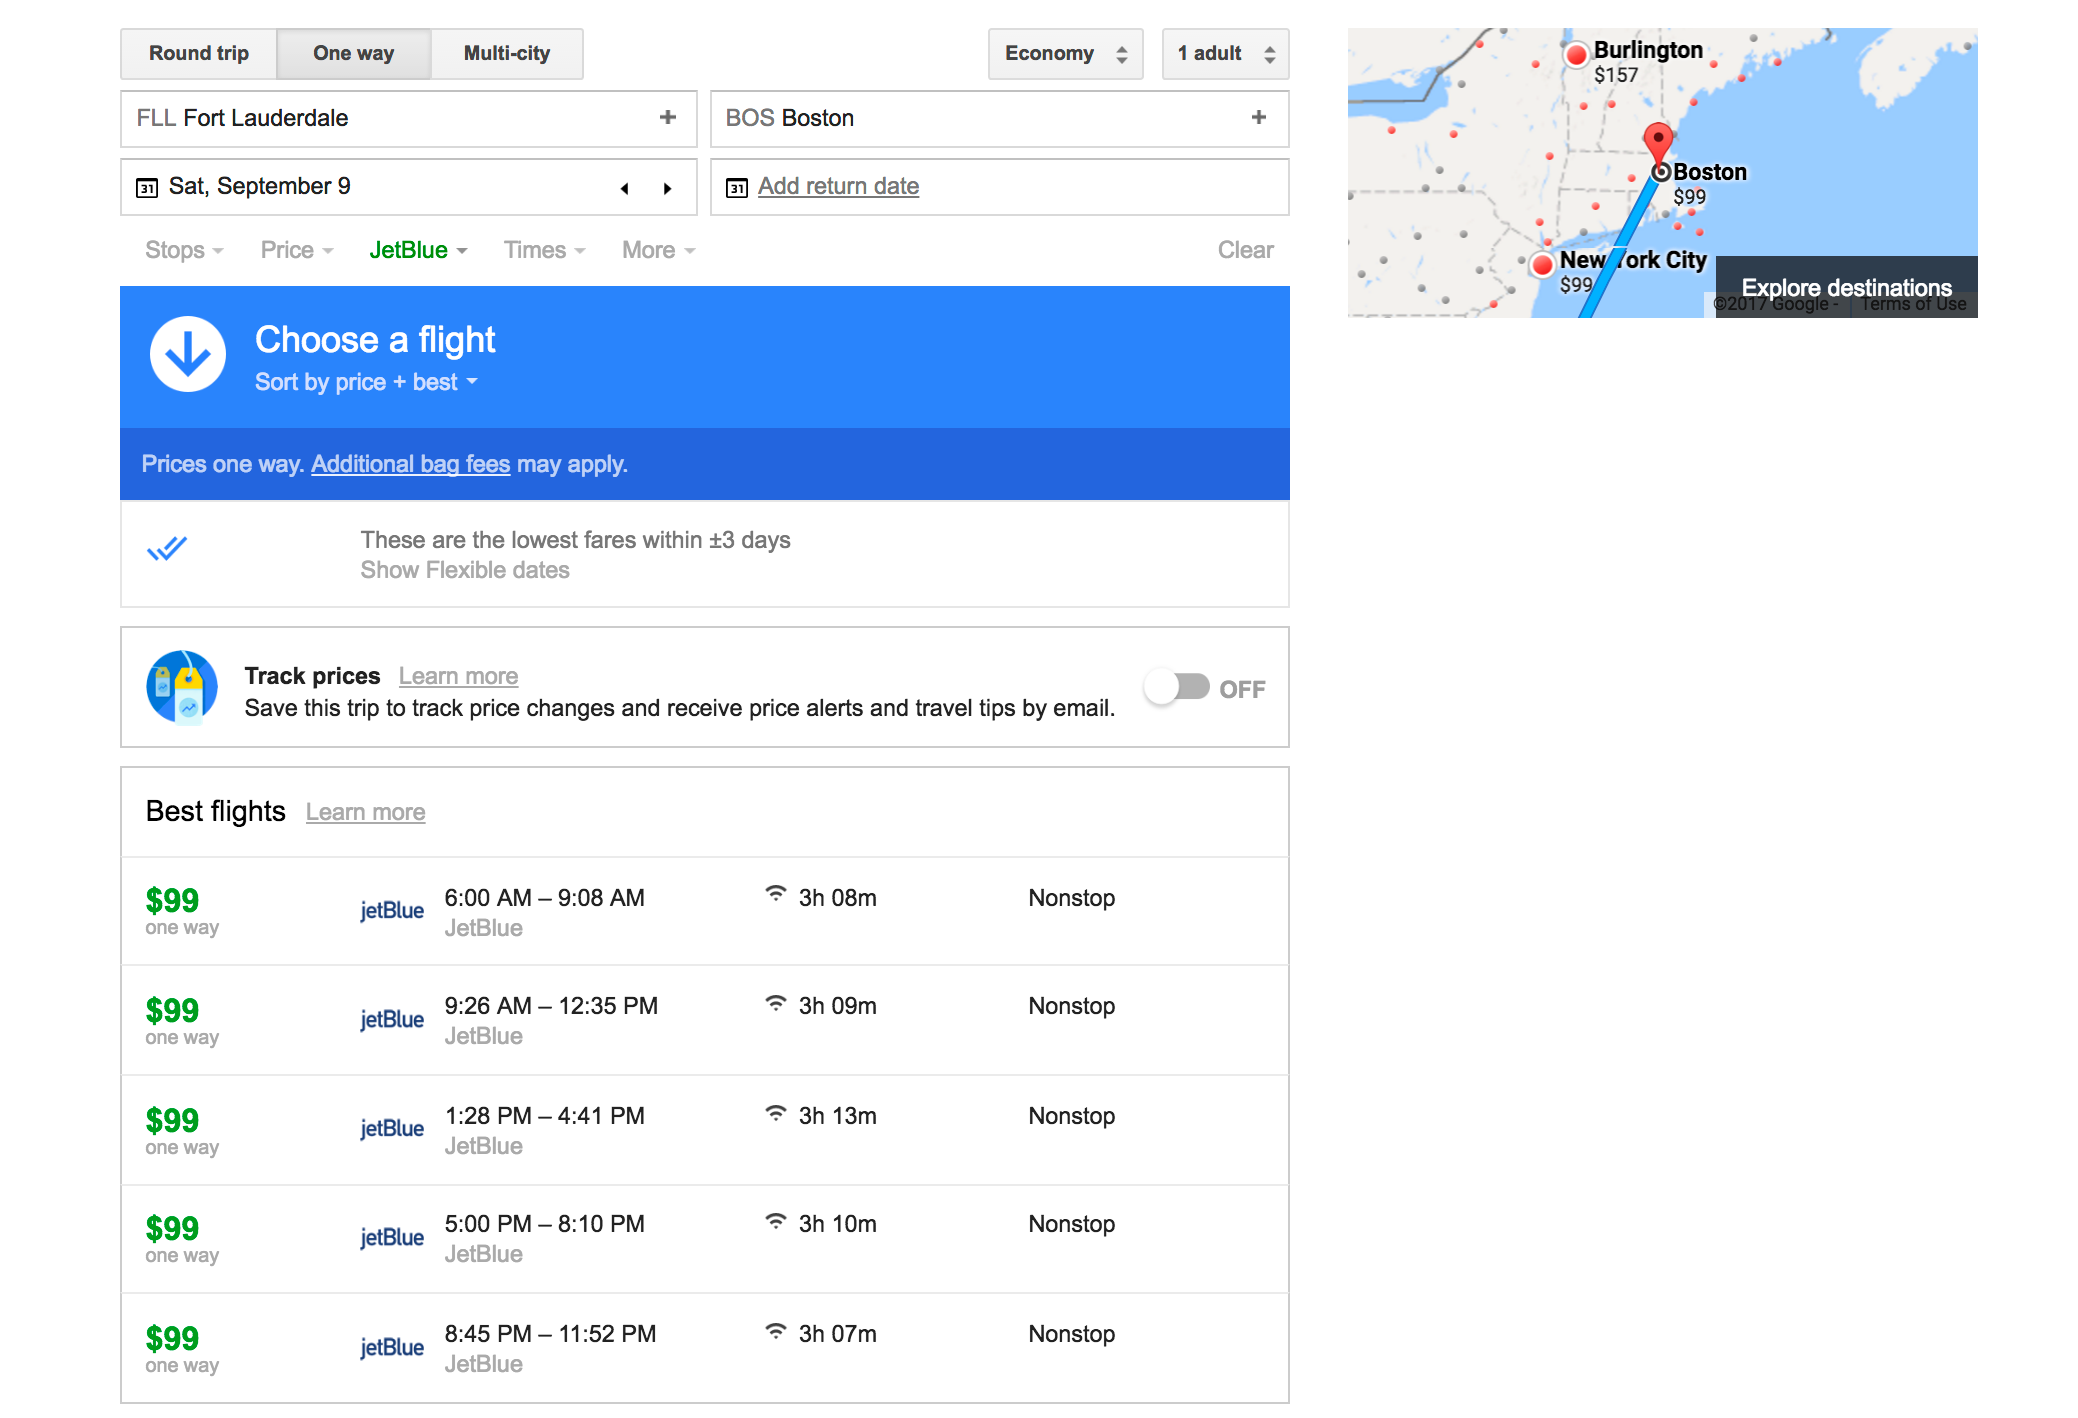Click Clear to reset filters
2078x1418 pixels.
[1245, 250]
